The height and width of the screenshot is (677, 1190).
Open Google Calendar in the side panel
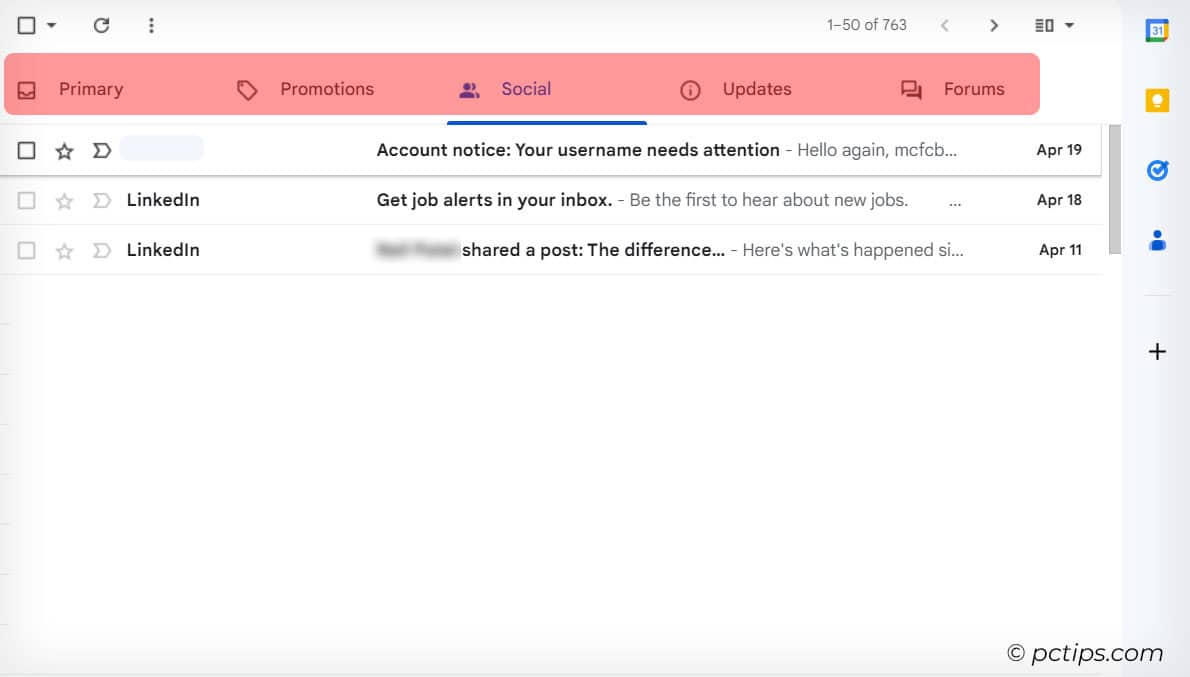coord(1157,30)
